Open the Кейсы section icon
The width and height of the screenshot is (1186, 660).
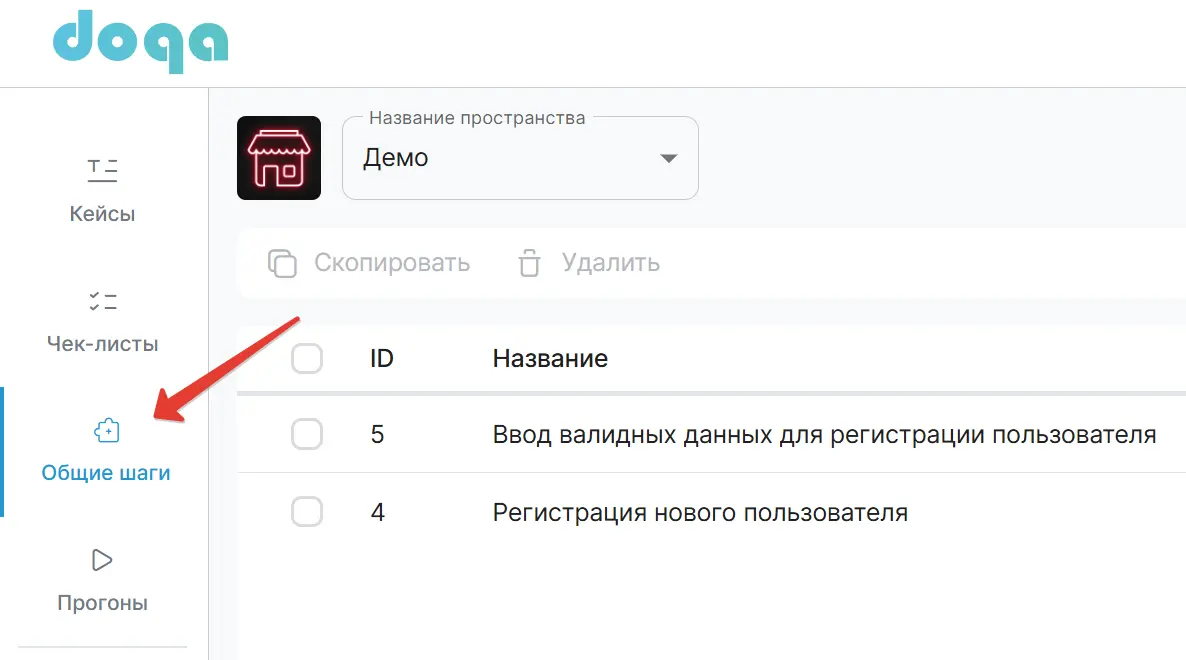pos(101,169)
